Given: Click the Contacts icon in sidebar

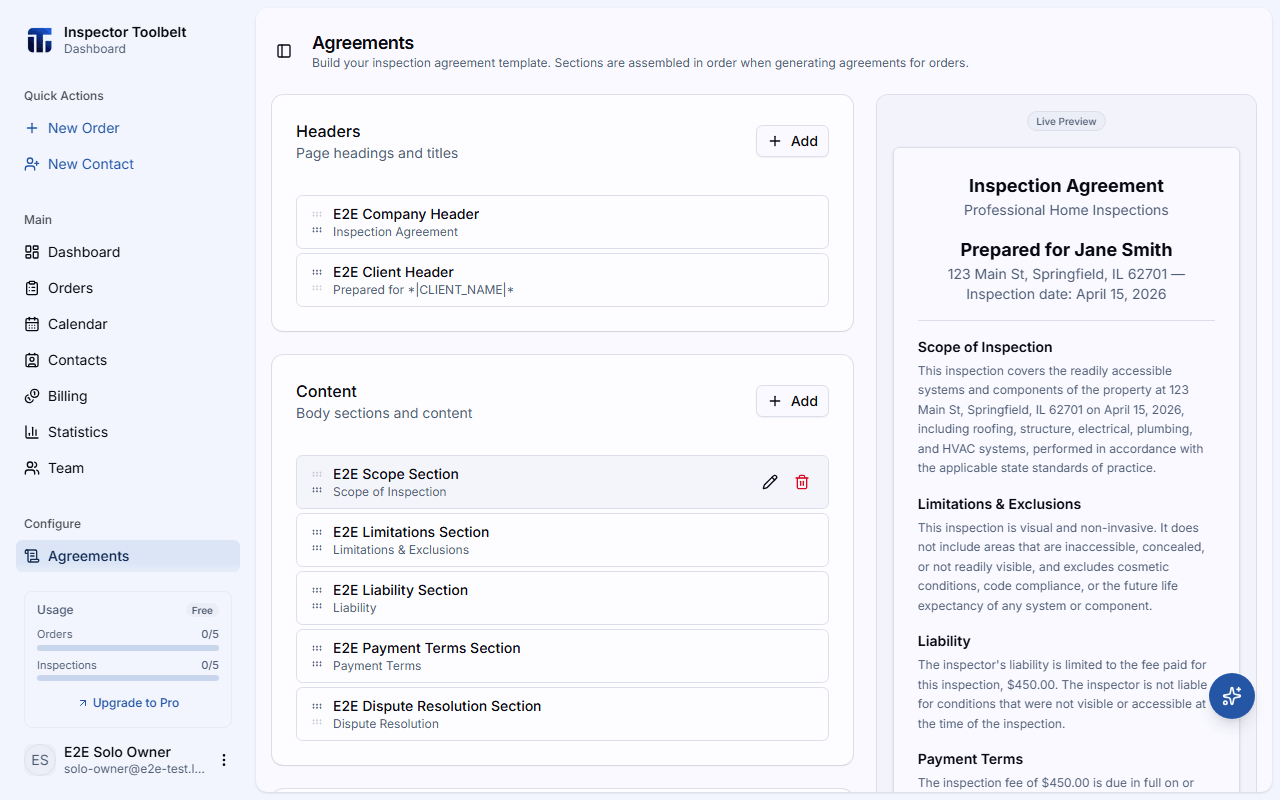Looking at the screenshot, I should pyautogui.click(x=32, y=360).
